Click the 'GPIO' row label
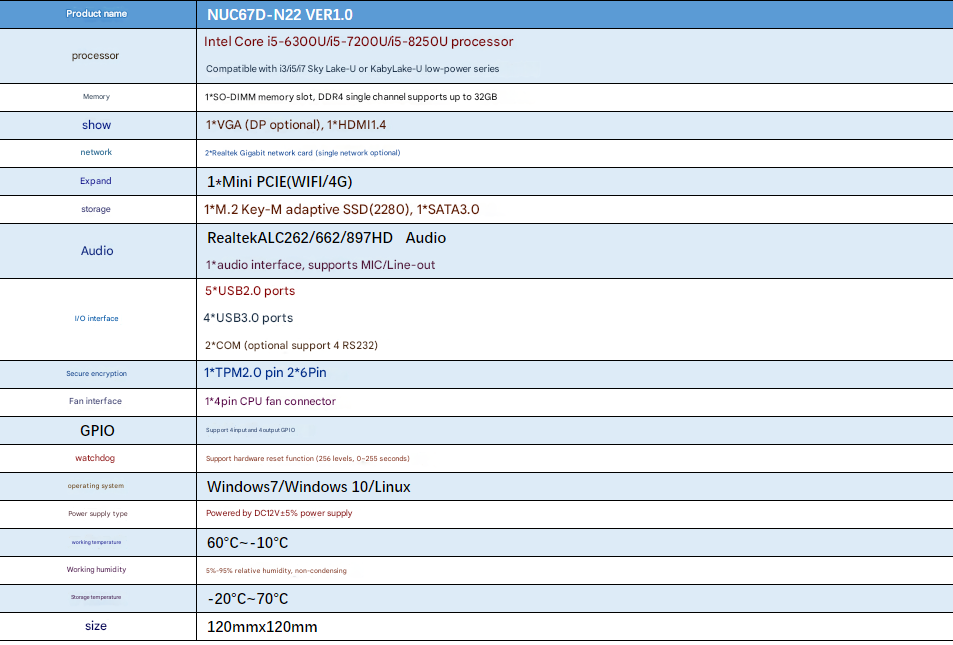Viewport: 953px width, 645px height. click(97, 430)
